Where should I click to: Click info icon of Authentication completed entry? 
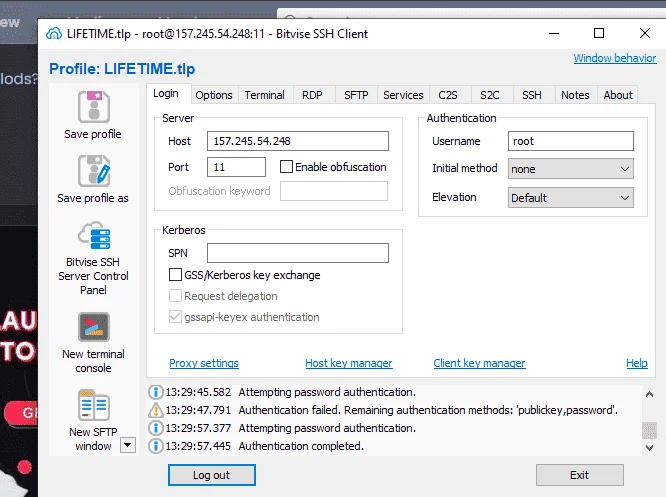tap(156, 446)
